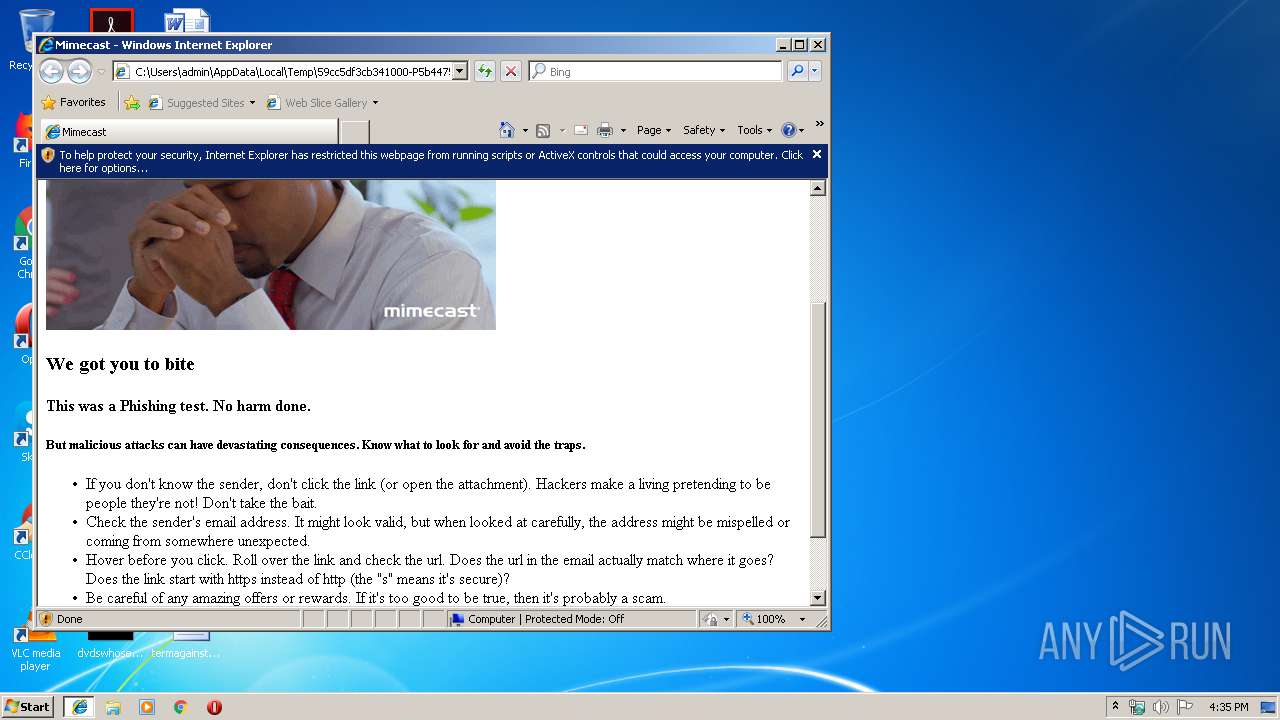
Task: Open the zoom level 100% button
Action: pos(764,619)
